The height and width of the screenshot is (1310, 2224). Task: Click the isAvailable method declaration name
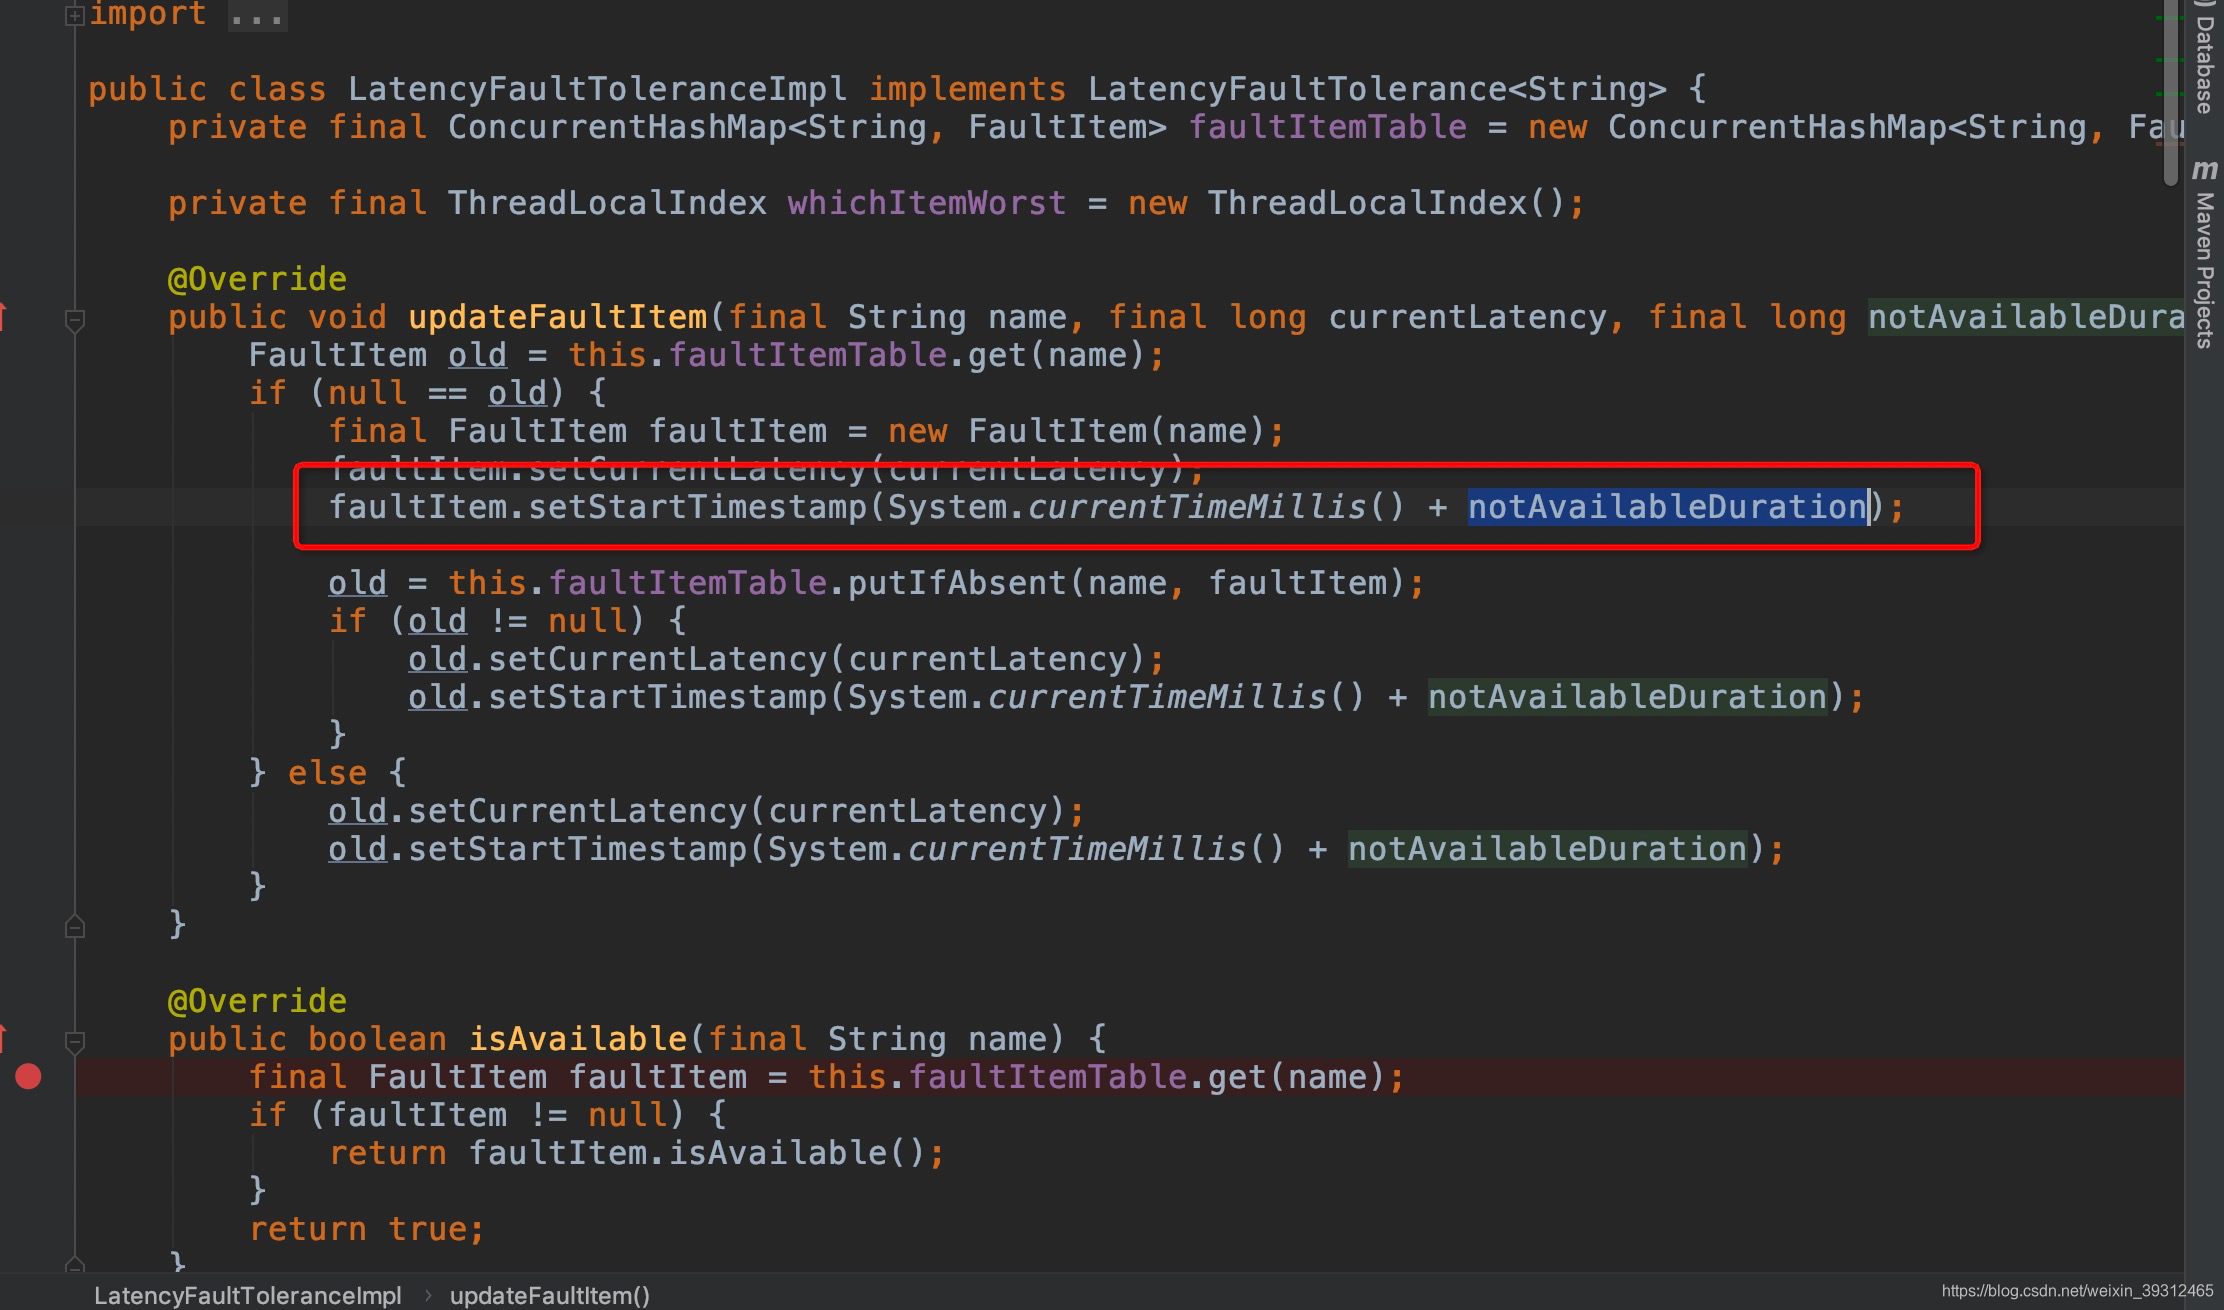(577, 1039)
